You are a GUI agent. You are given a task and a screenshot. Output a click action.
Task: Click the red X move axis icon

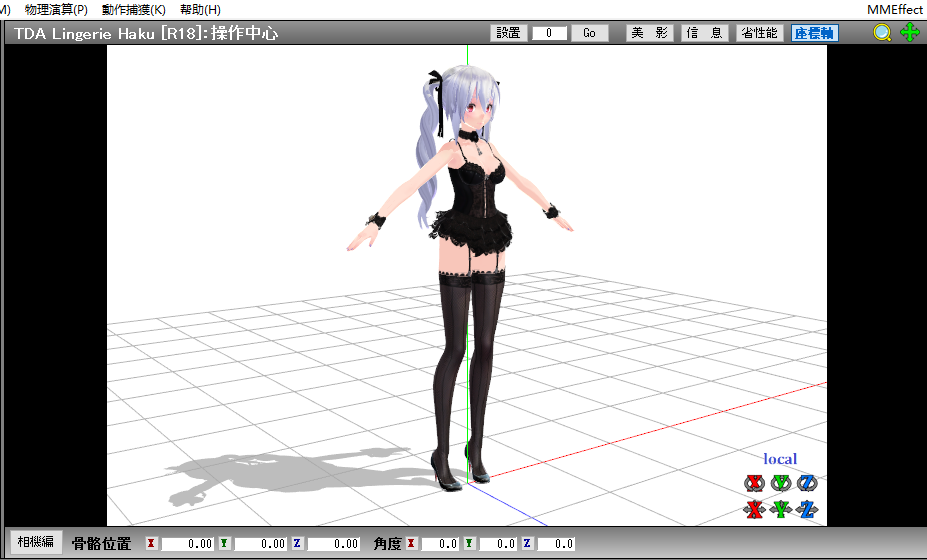coord(754,510)
